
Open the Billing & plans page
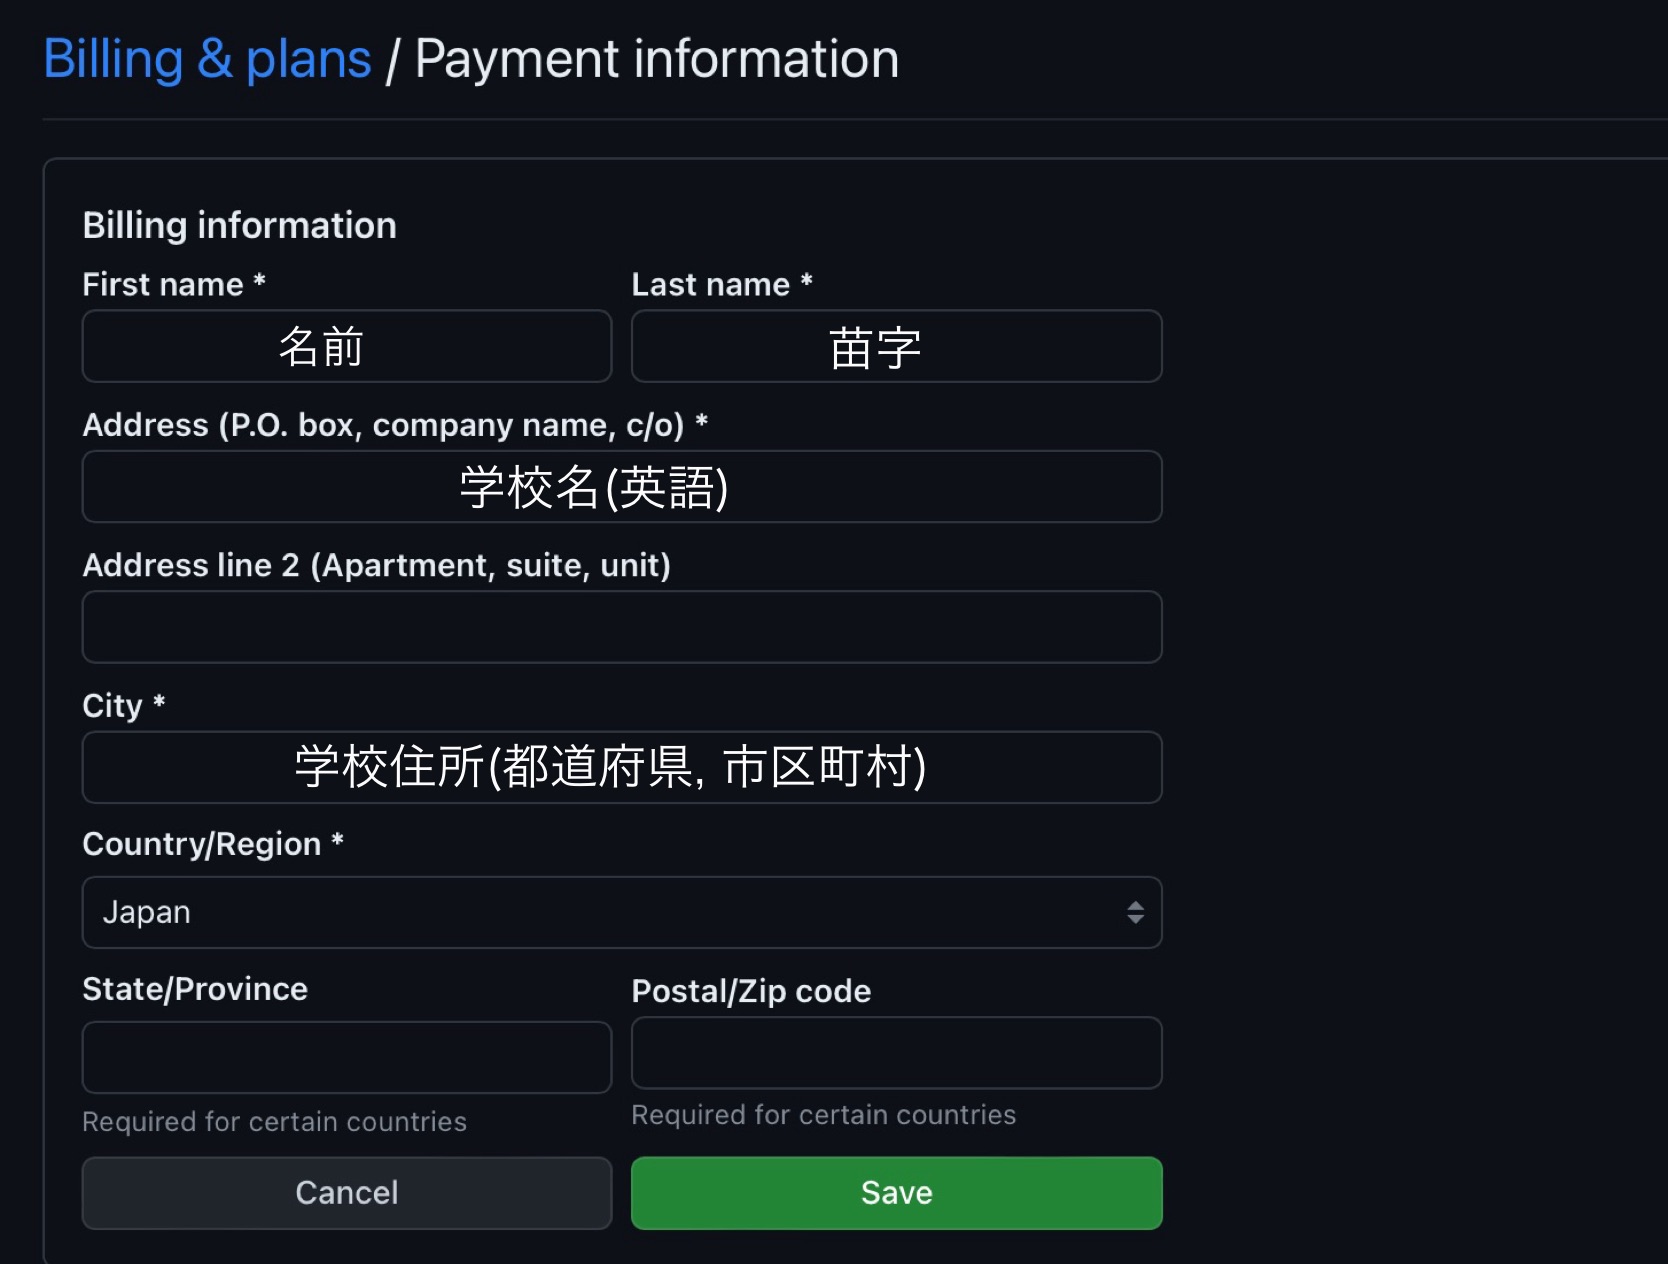click(x=206, y=58)
